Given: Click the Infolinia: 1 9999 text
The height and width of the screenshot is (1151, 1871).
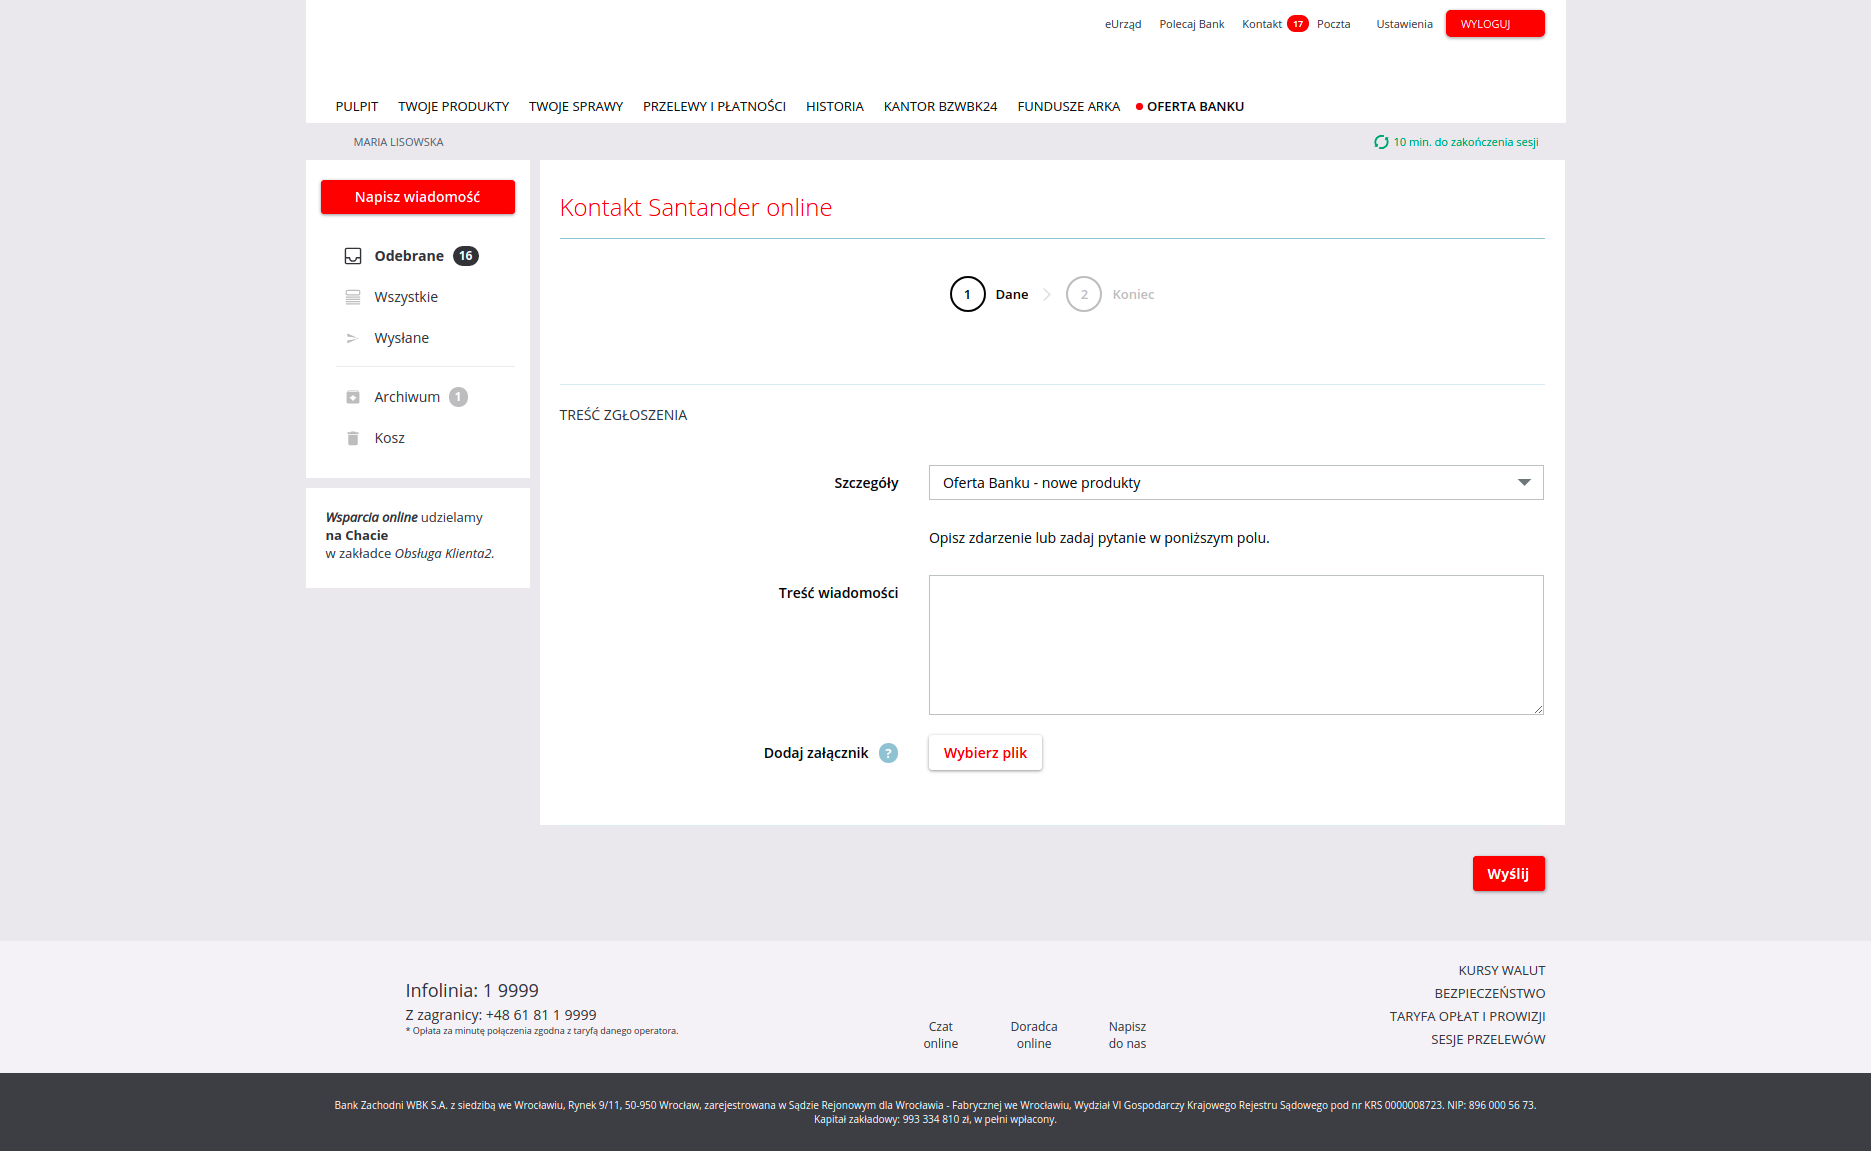Looking at the screenshot, I should [x=472, y=991].
